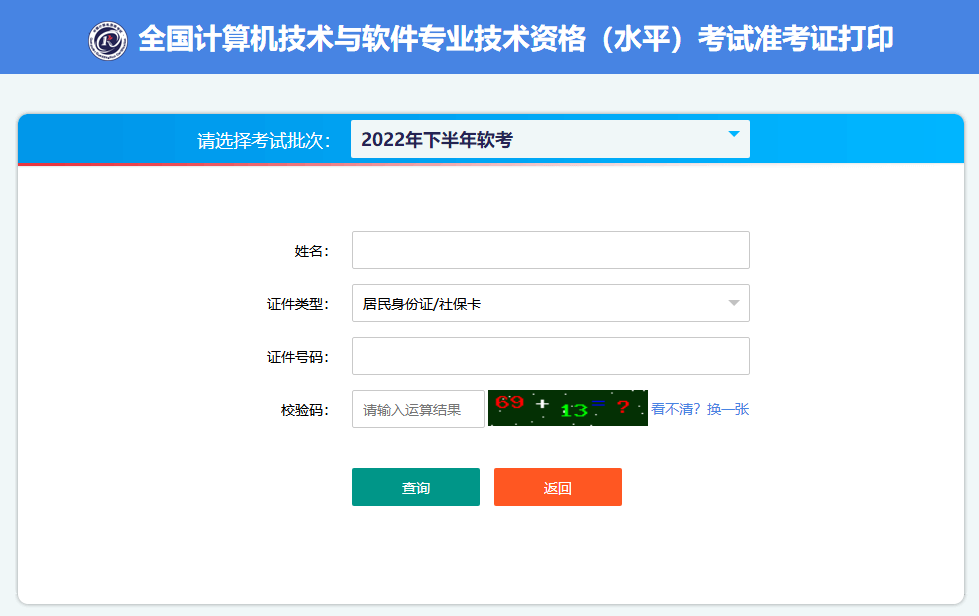Click the 请选择考试批次 label text
This screenshot has width=979, height=616.
tap(263, 140)
